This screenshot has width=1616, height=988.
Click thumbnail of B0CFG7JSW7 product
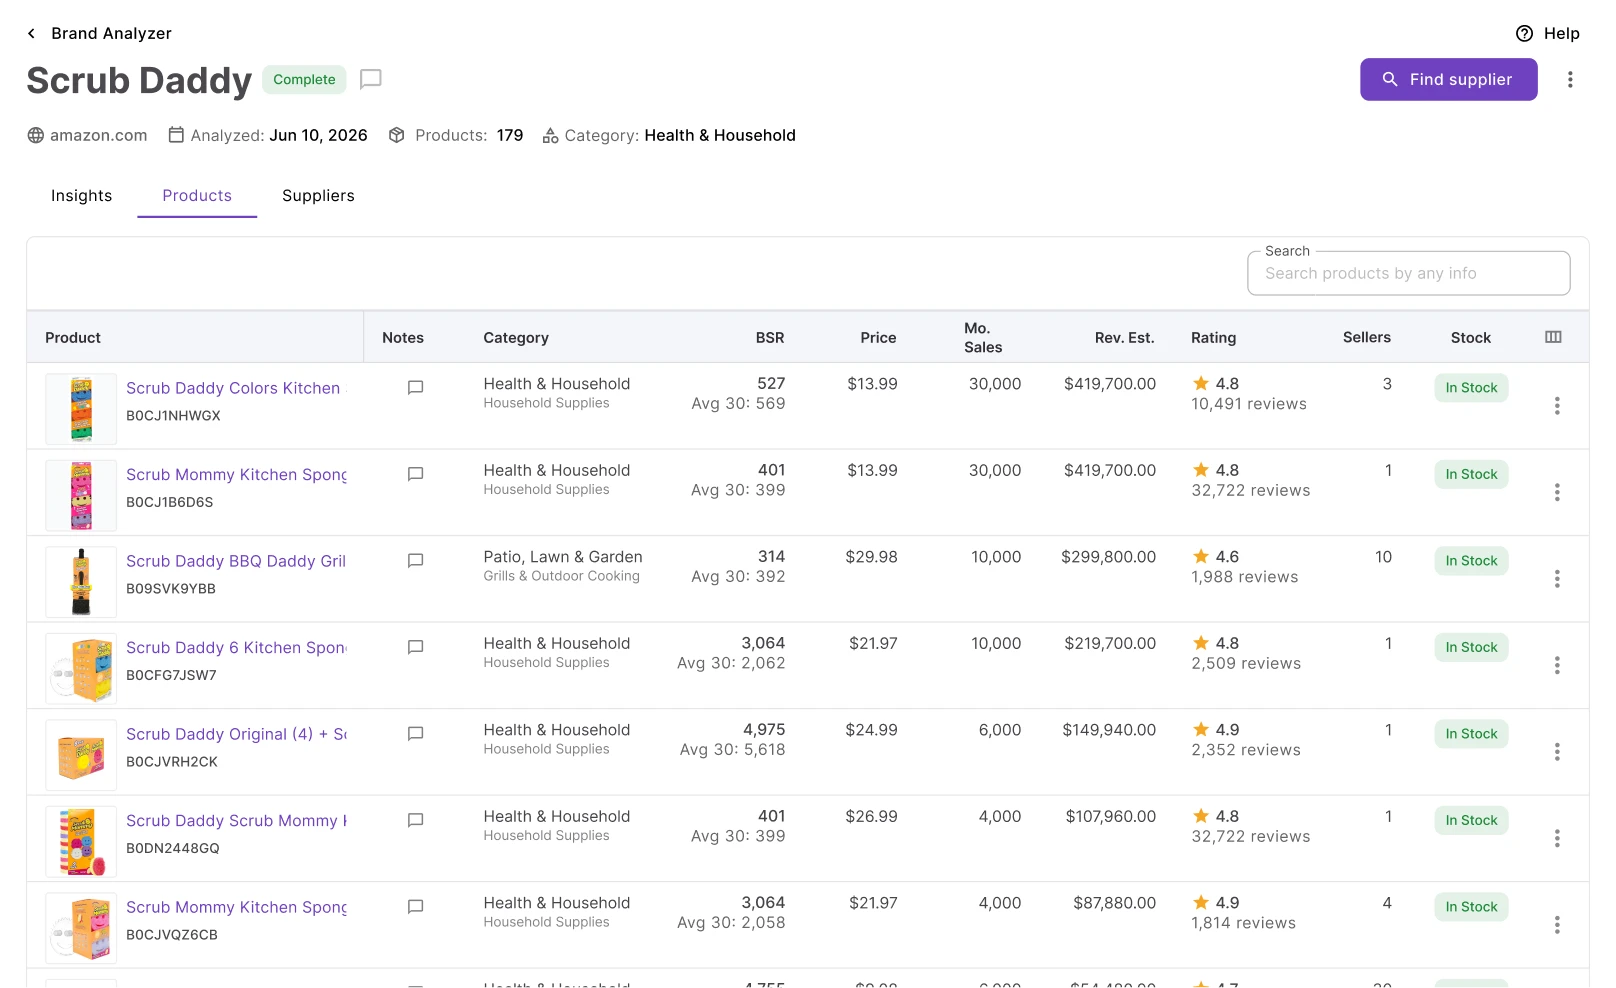(81, 669)
